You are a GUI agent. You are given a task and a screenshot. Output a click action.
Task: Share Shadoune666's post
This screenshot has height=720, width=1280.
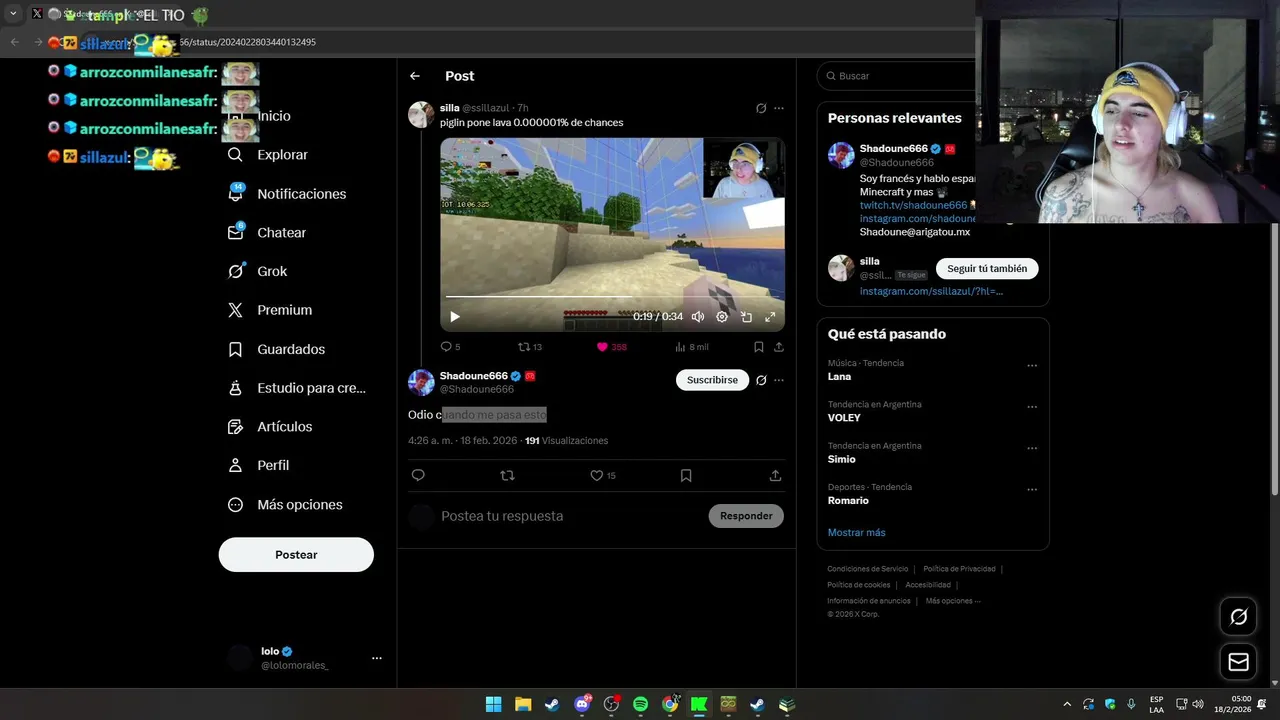775,476
